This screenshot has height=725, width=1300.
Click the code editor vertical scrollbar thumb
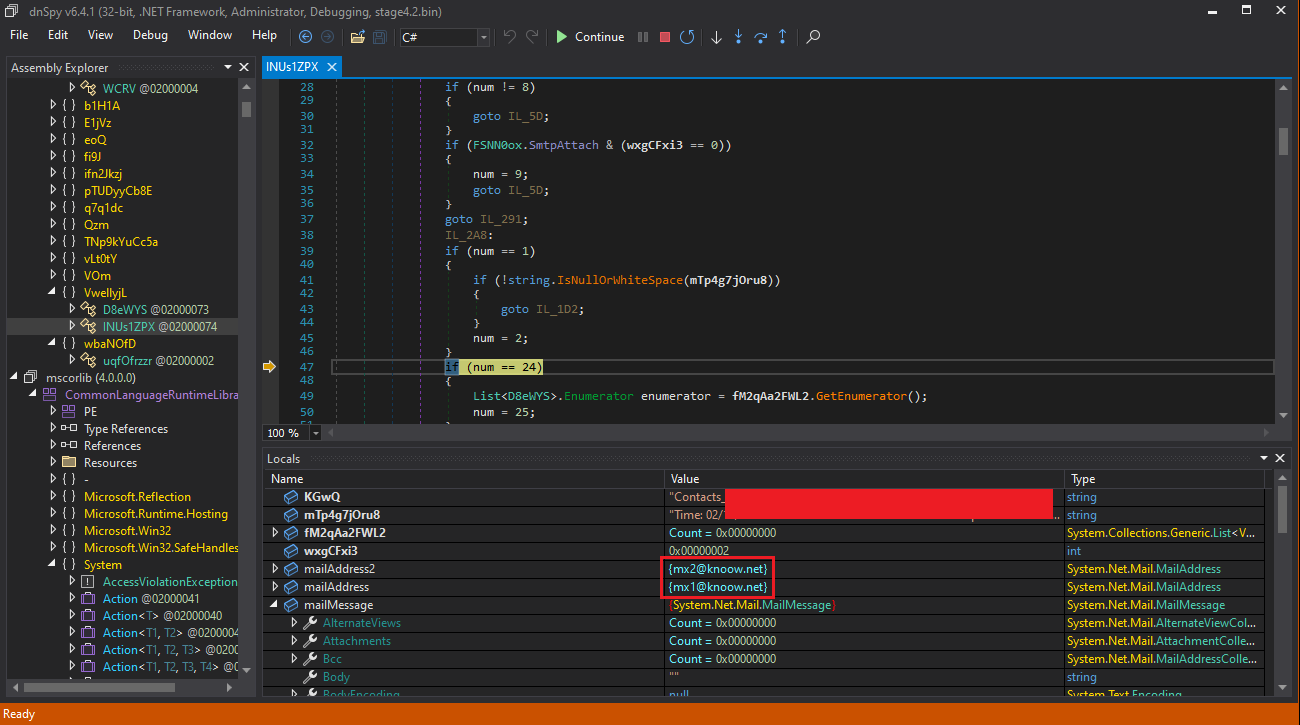point(1283,141)
